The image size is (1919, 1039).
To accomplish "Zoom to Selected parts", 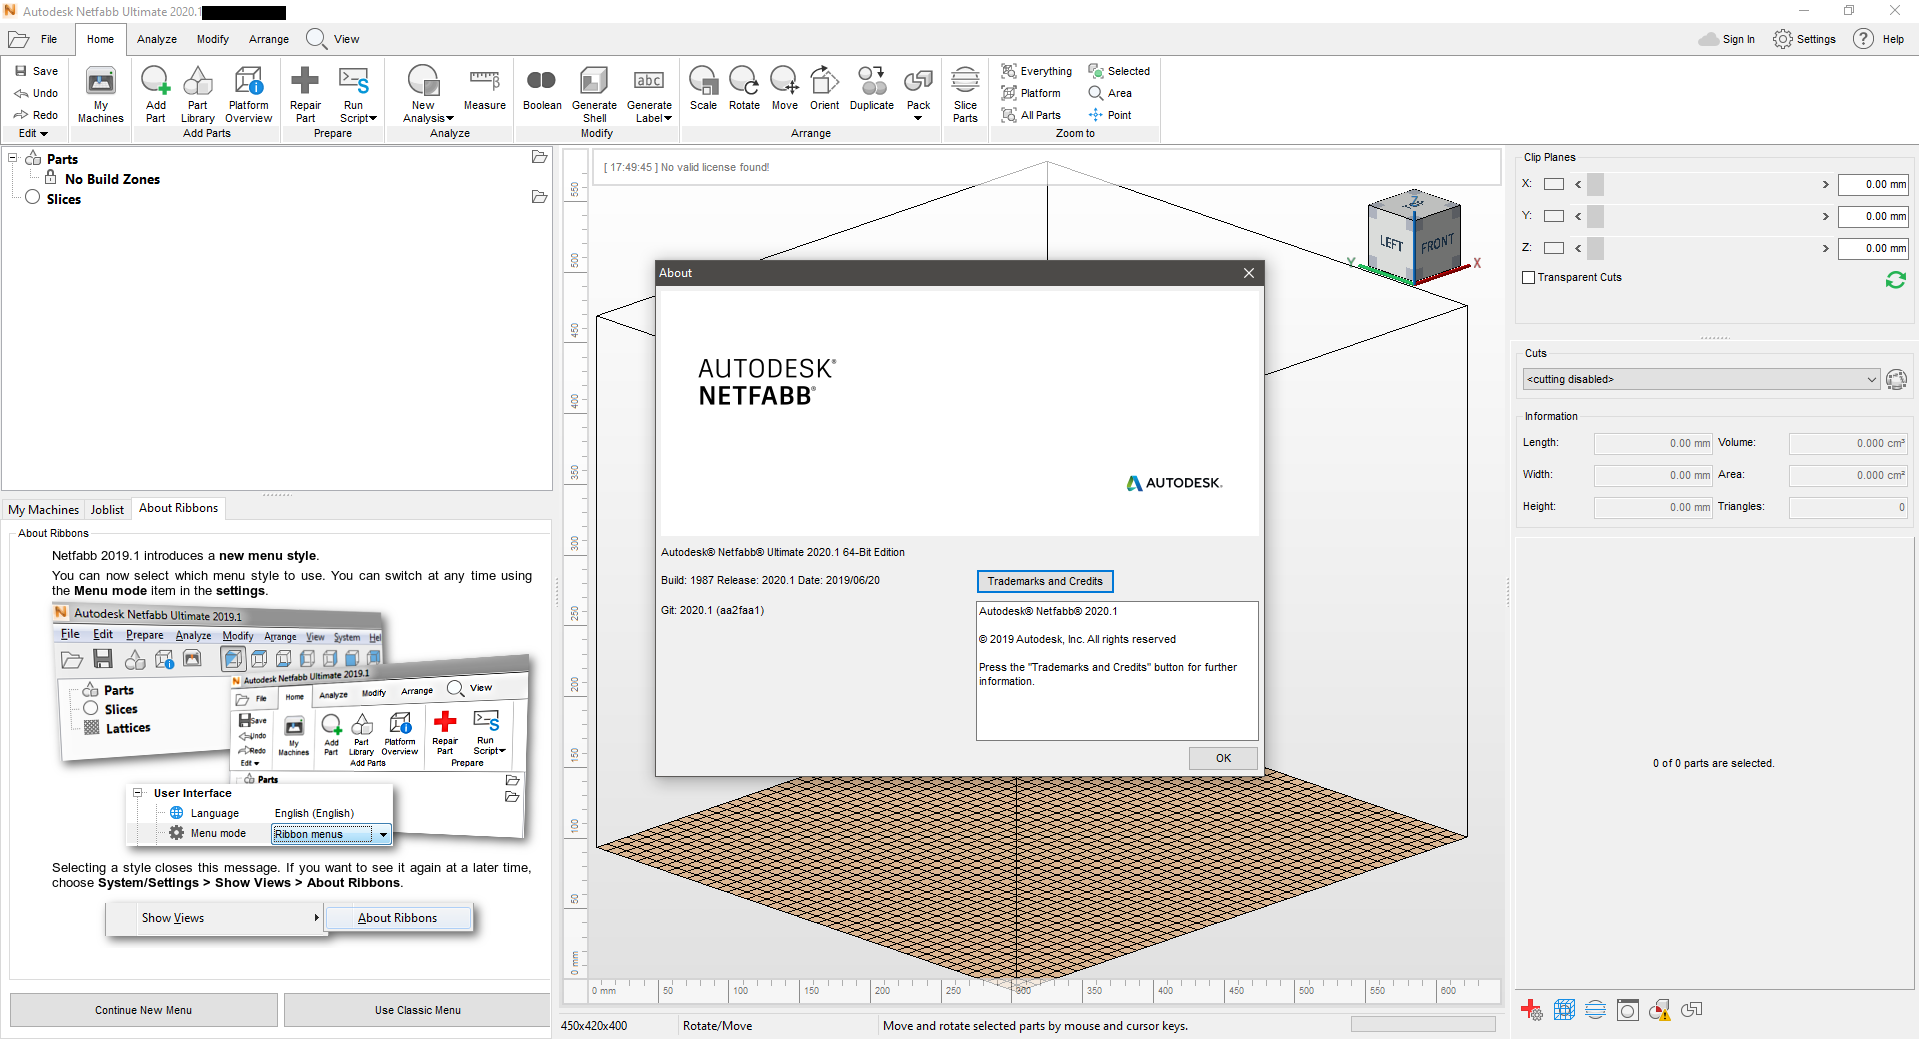I will (1119, 71).
